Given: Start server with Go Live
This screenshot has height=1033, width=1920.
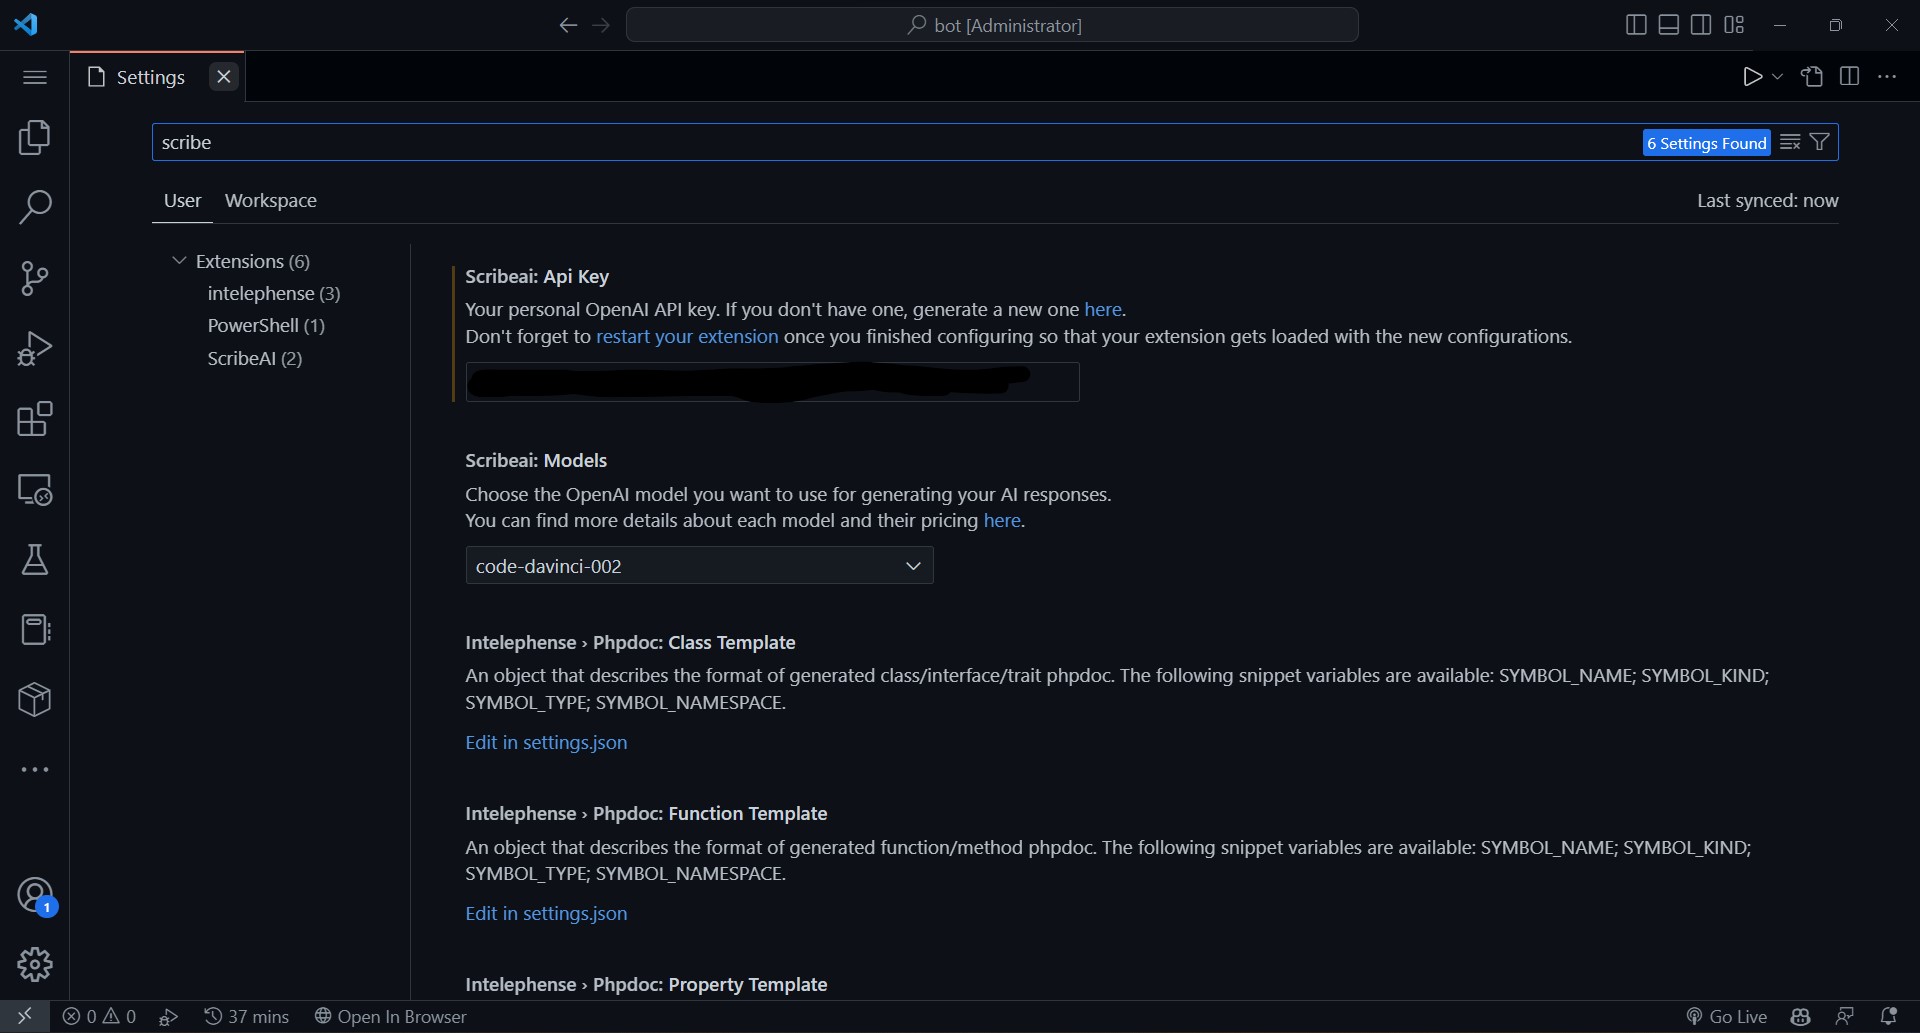Looking at the screenshot, I should [x=1727, y=1016].
